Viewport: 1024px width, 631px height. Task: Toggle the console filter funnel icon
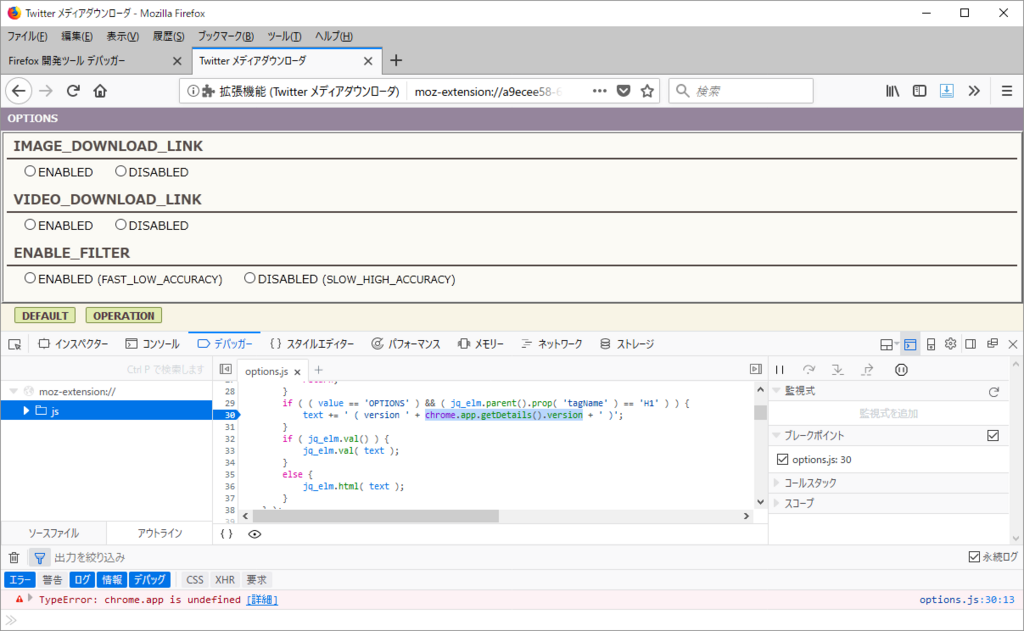point(39,557)
